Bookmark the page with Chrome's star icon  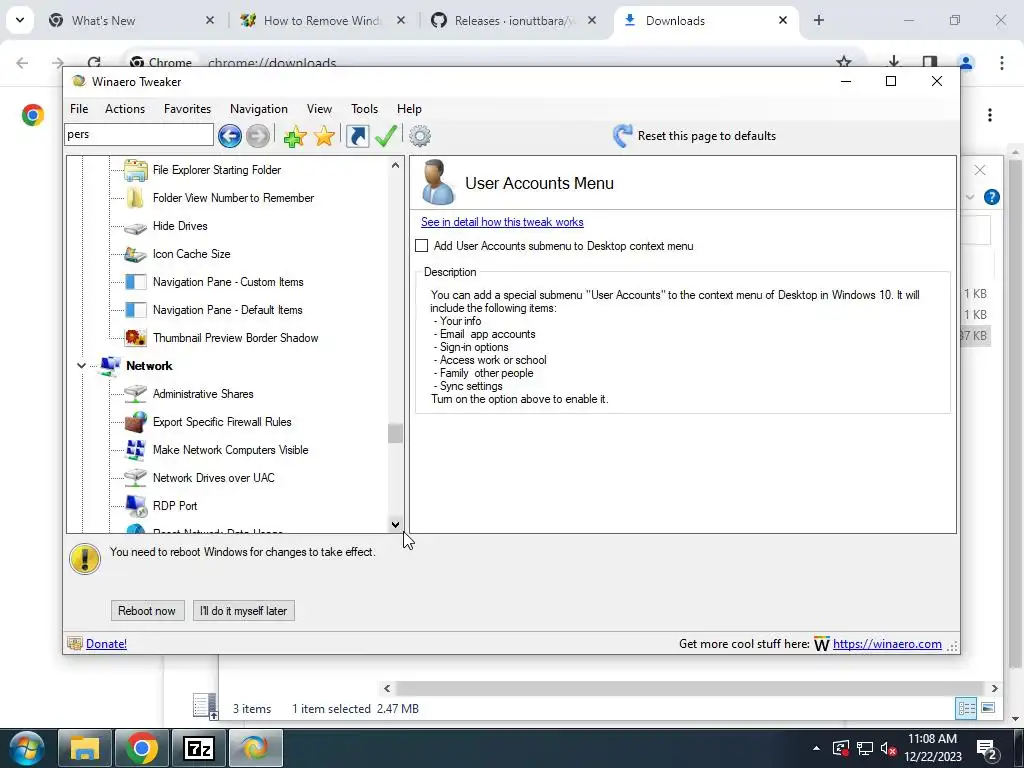tap(844, 63)
